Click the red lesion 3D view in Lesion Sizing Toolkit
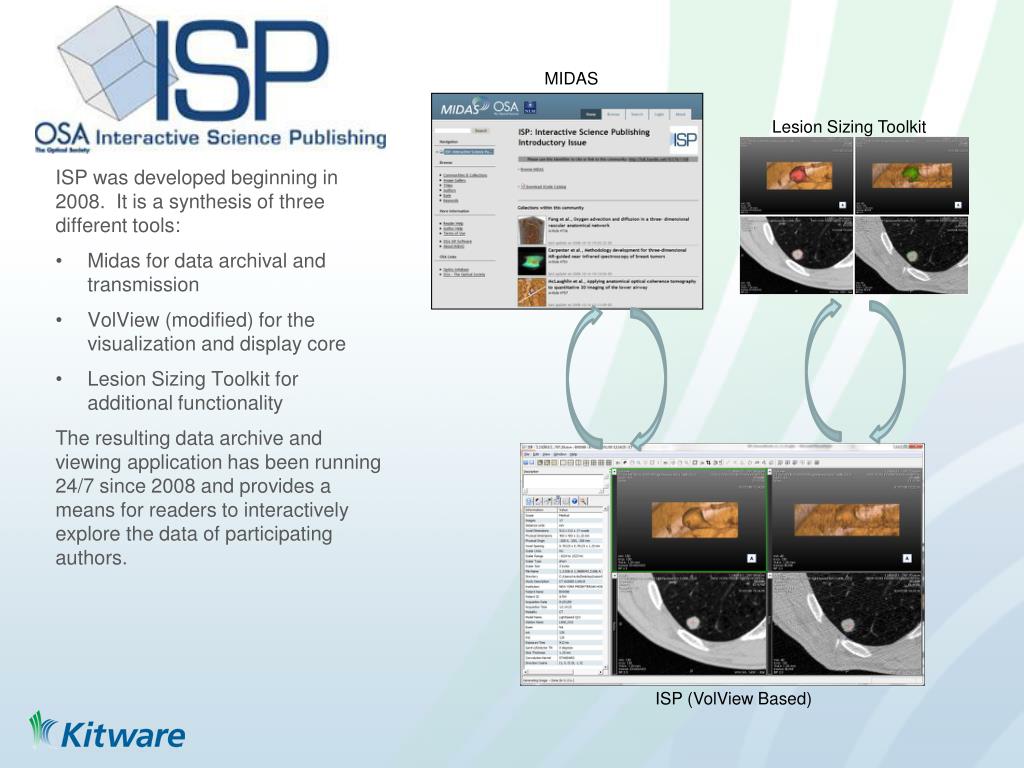 (x=796, y=176)
